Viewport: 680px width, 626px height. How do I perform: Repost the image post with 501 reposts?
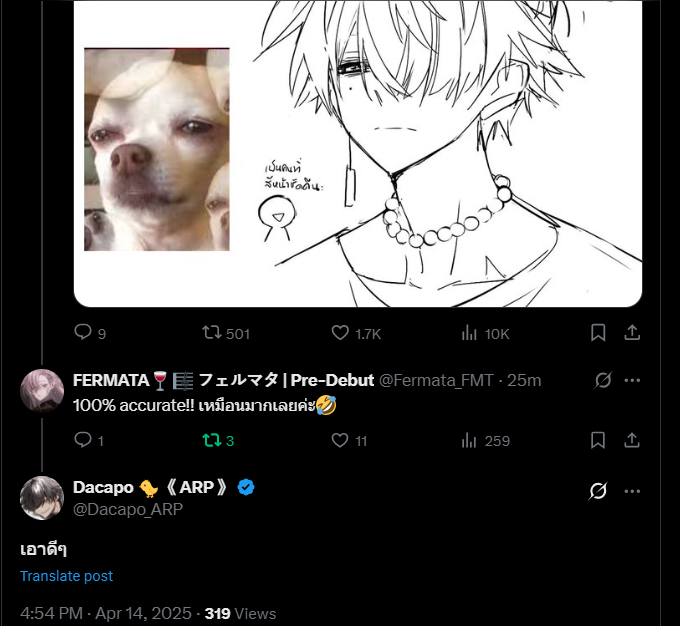(212, 333)
